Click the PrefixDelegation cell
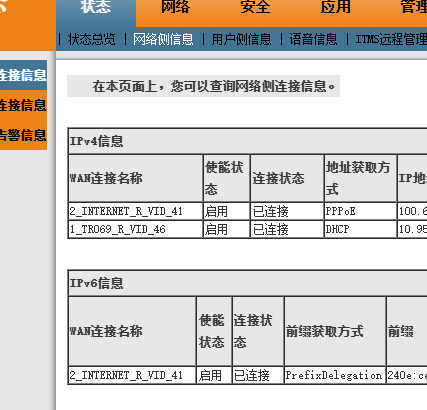Screen dimensions: 427x410 pyautogui.click(x=335, y=375)
